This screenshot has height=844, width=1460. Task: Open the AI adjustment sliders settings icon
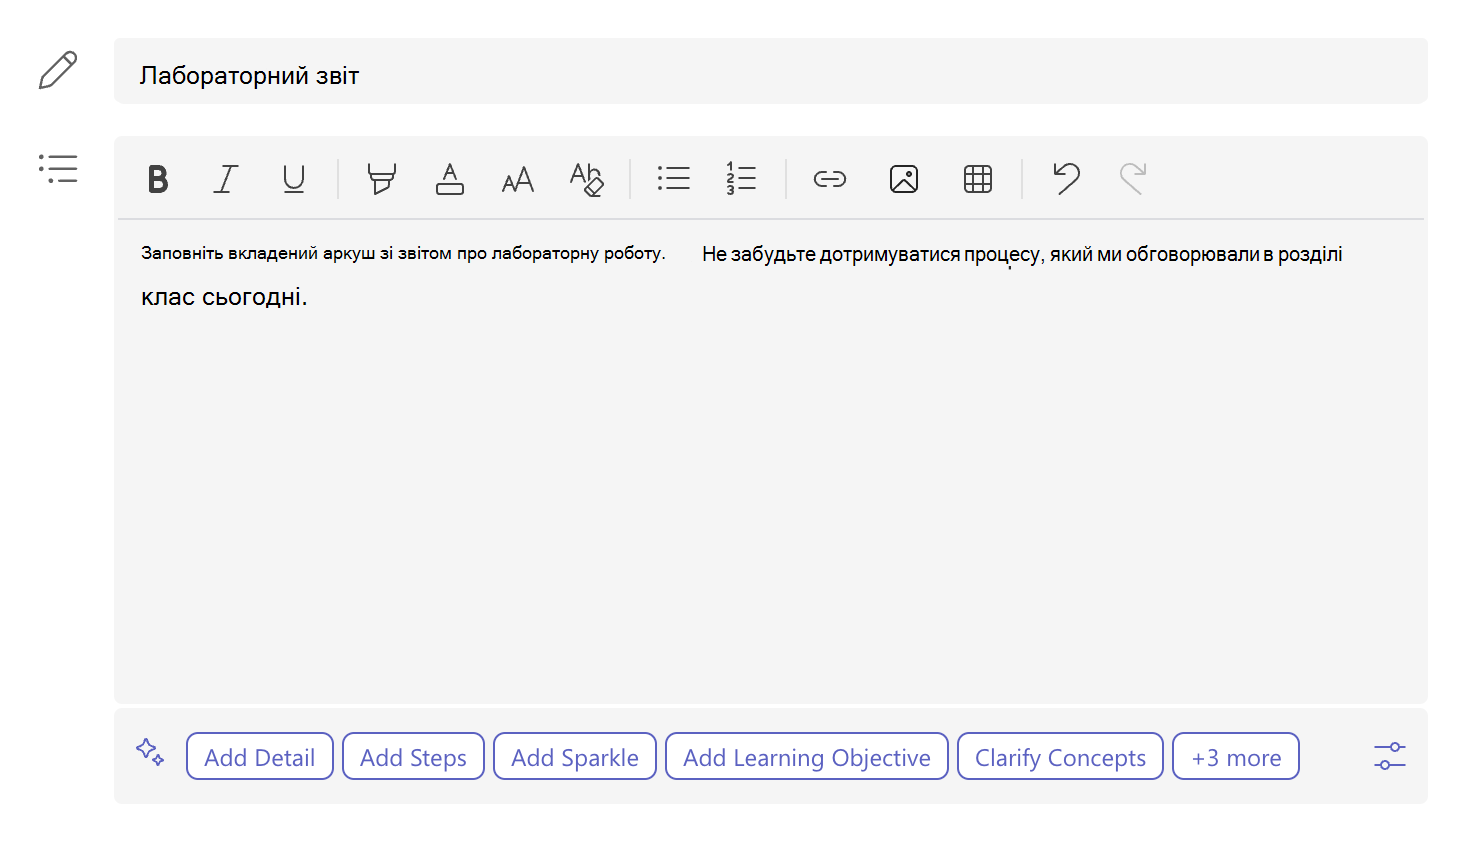1390,756
